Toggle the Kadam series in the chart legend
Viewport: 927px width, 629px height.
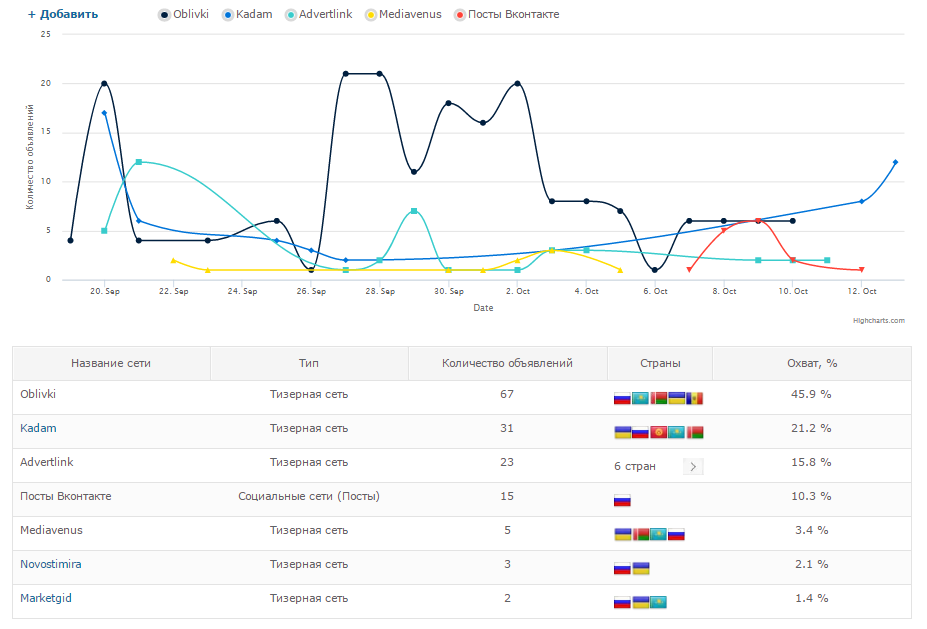click(x=247, y=14)
